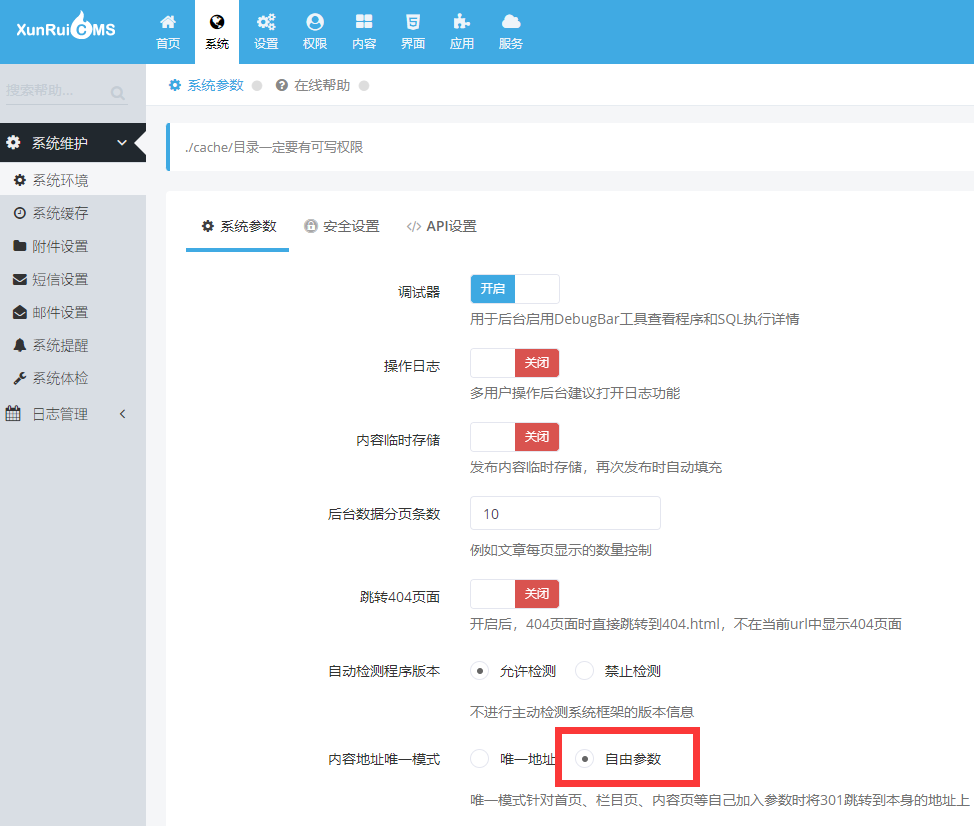Select the 禁止检测 radio button
Viewport: 974px width, 826px height.
(x=585, y=671)
